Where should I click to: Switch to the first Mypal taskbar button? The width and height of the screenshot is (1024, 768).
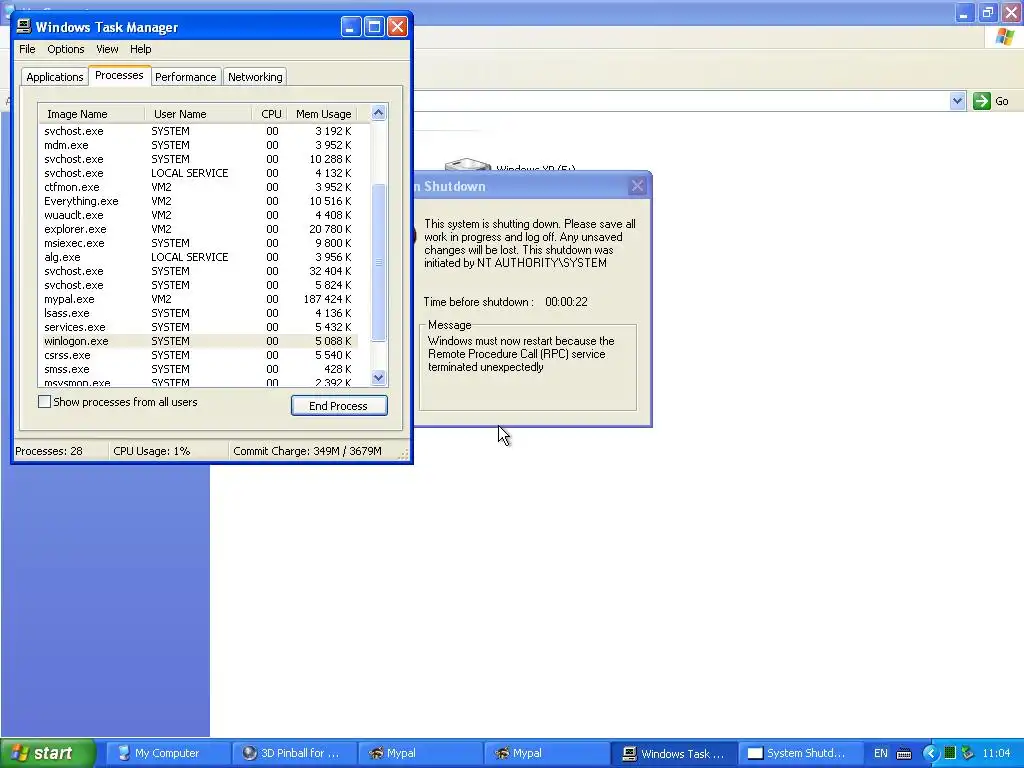pyautogui.click(x=419, y=753)
